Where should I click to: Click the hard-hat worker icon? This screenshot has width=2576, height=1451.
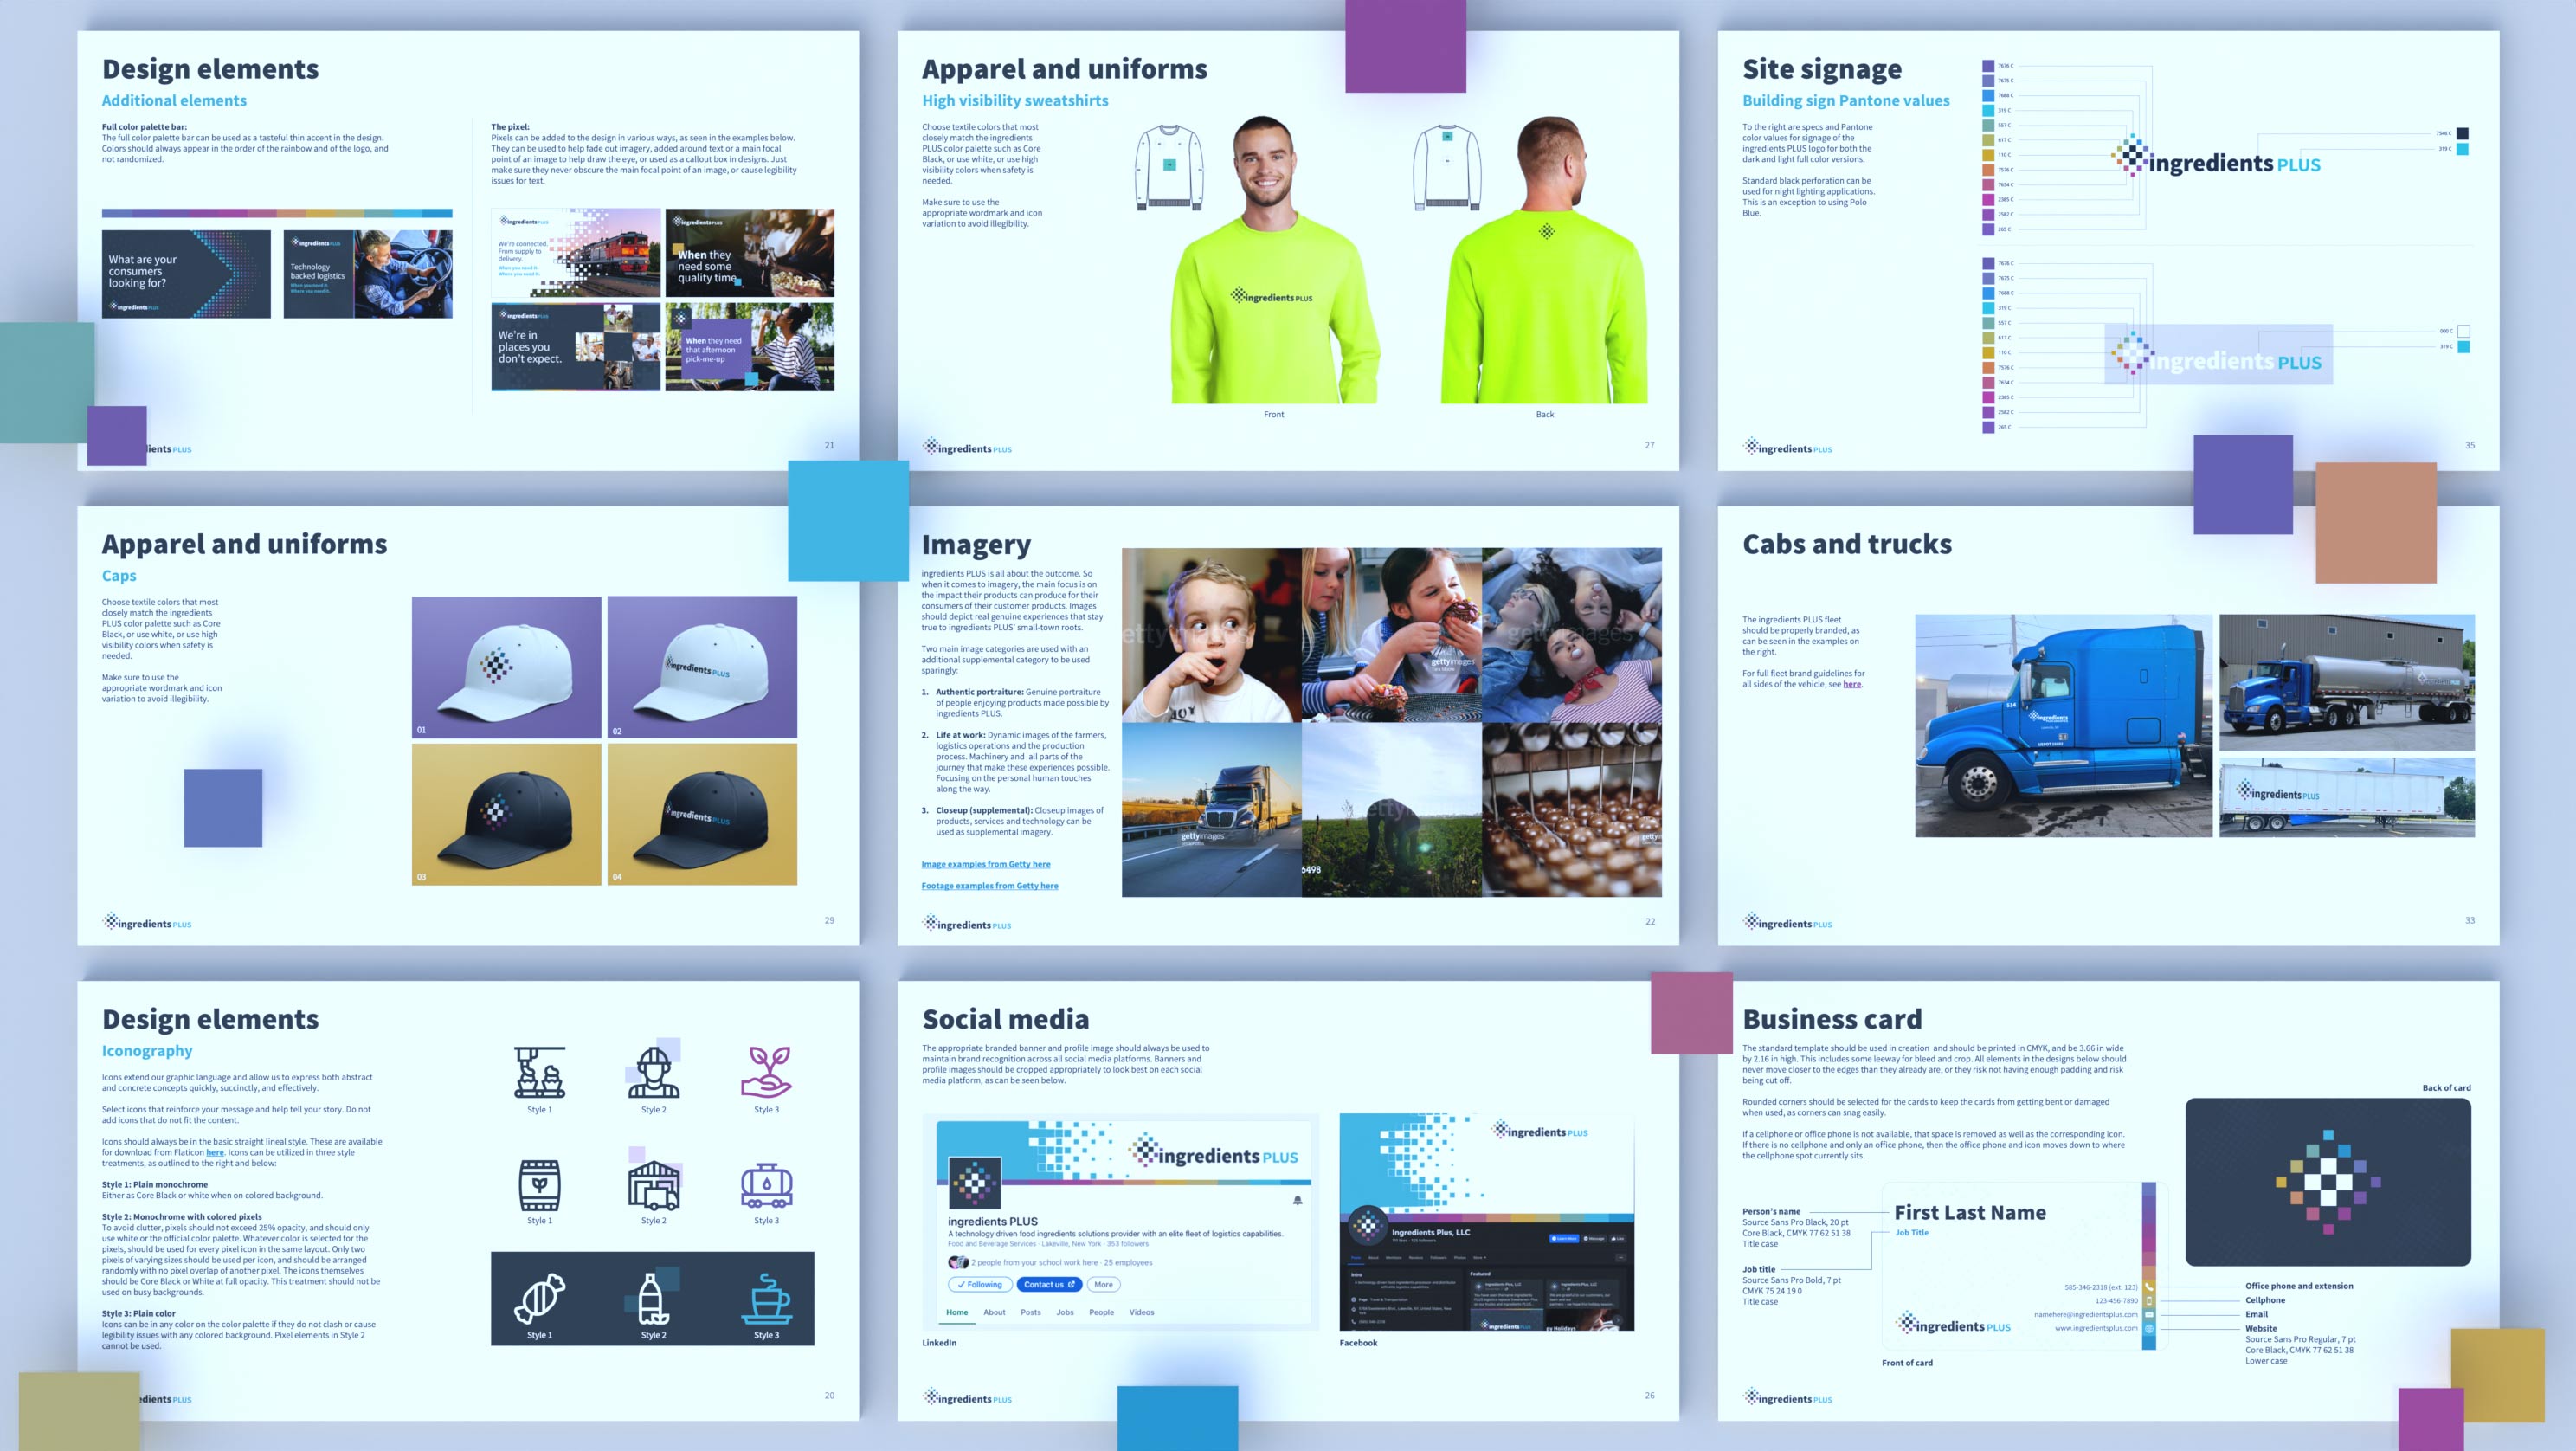[653, 1072]
